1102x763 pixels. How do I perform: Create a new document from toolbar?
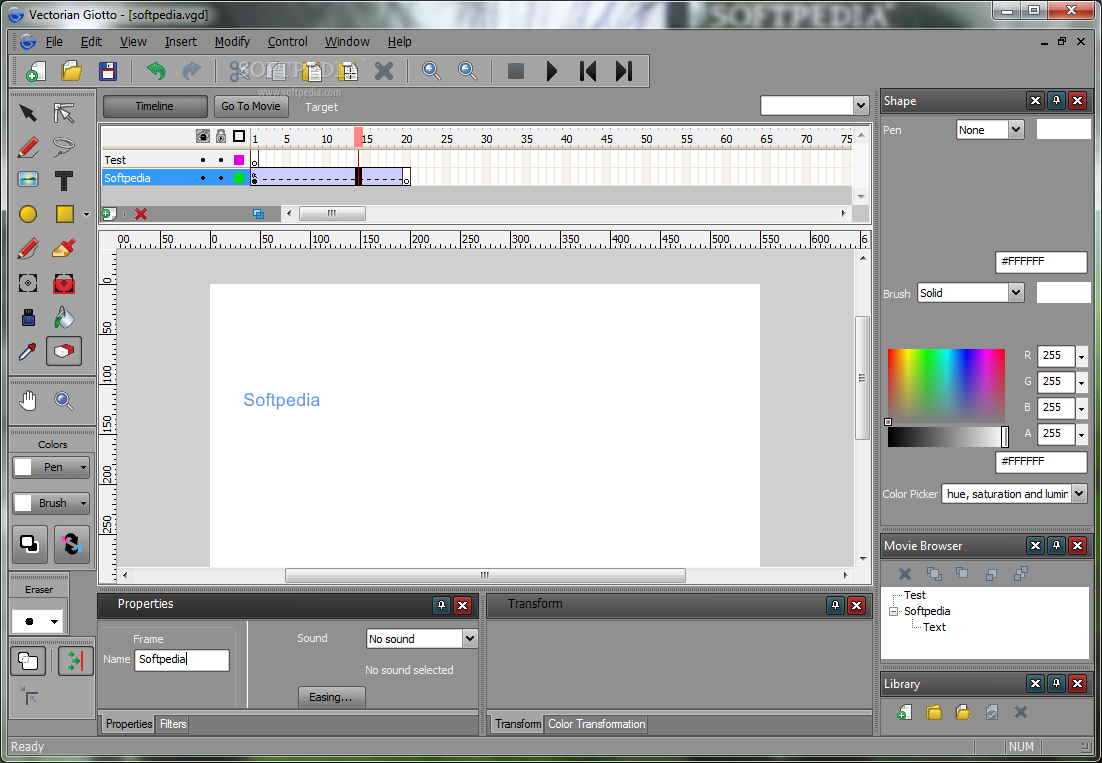(x=35, y=71)
